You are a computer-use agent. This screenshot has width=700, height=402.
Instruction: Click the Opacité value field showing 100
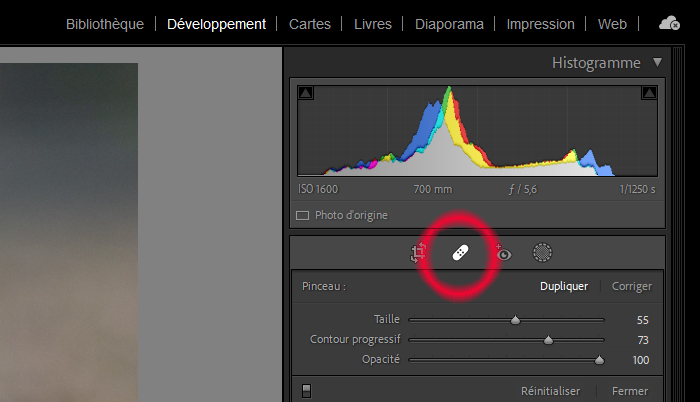click(x=640, y=360)
